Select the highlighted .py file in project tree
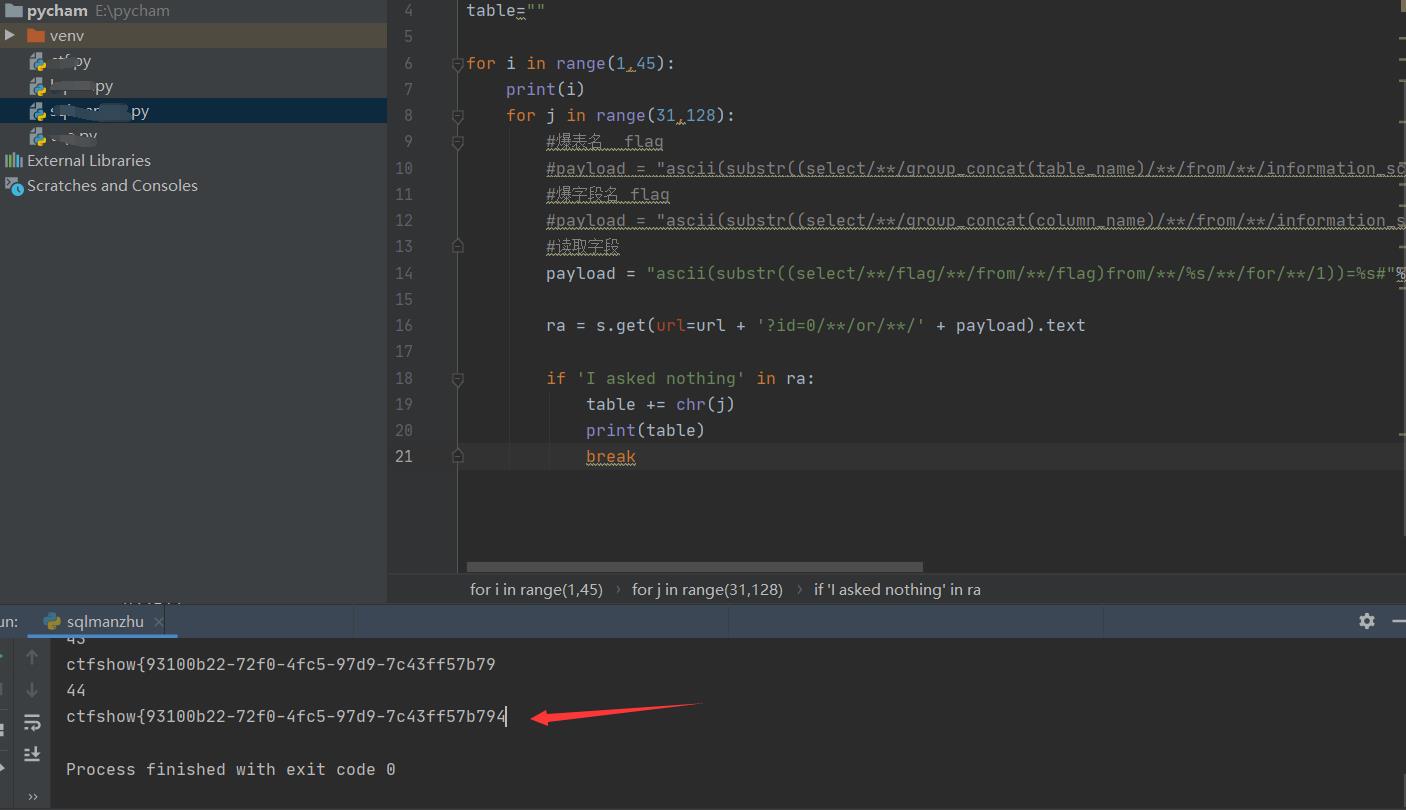Image resolution: width=1406 pixels, height=810 pixels. coord(193,111)
